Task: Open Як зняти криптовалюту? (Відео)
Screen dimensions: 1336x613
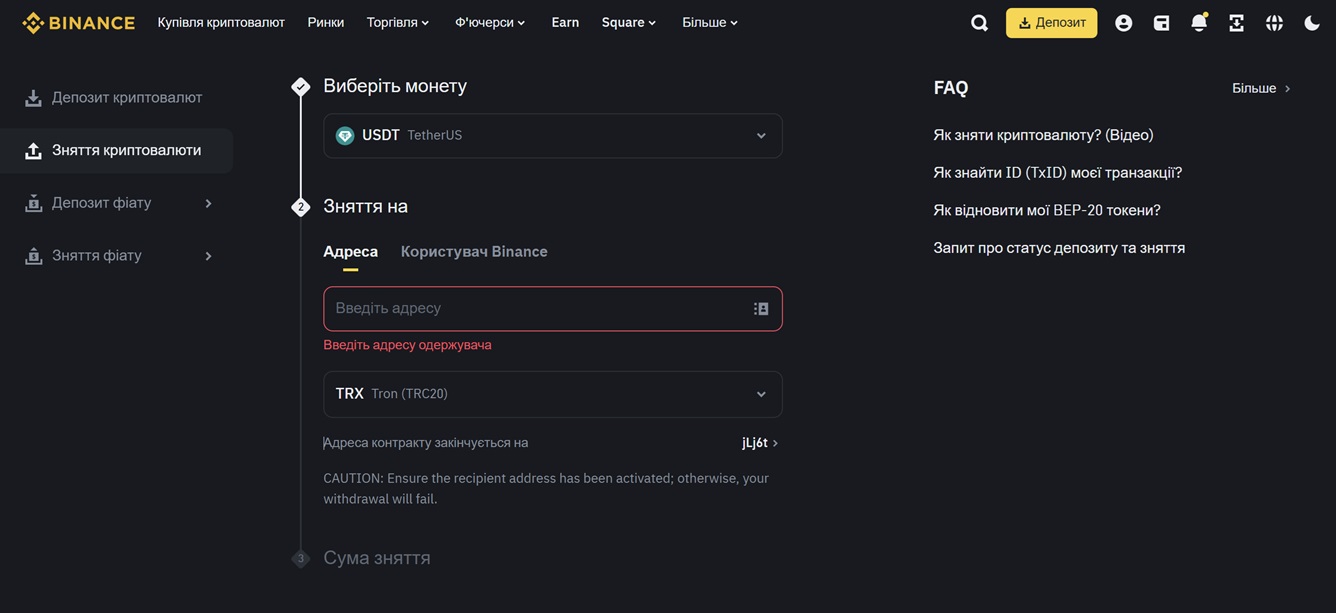Action: [x=1043, y=135]
